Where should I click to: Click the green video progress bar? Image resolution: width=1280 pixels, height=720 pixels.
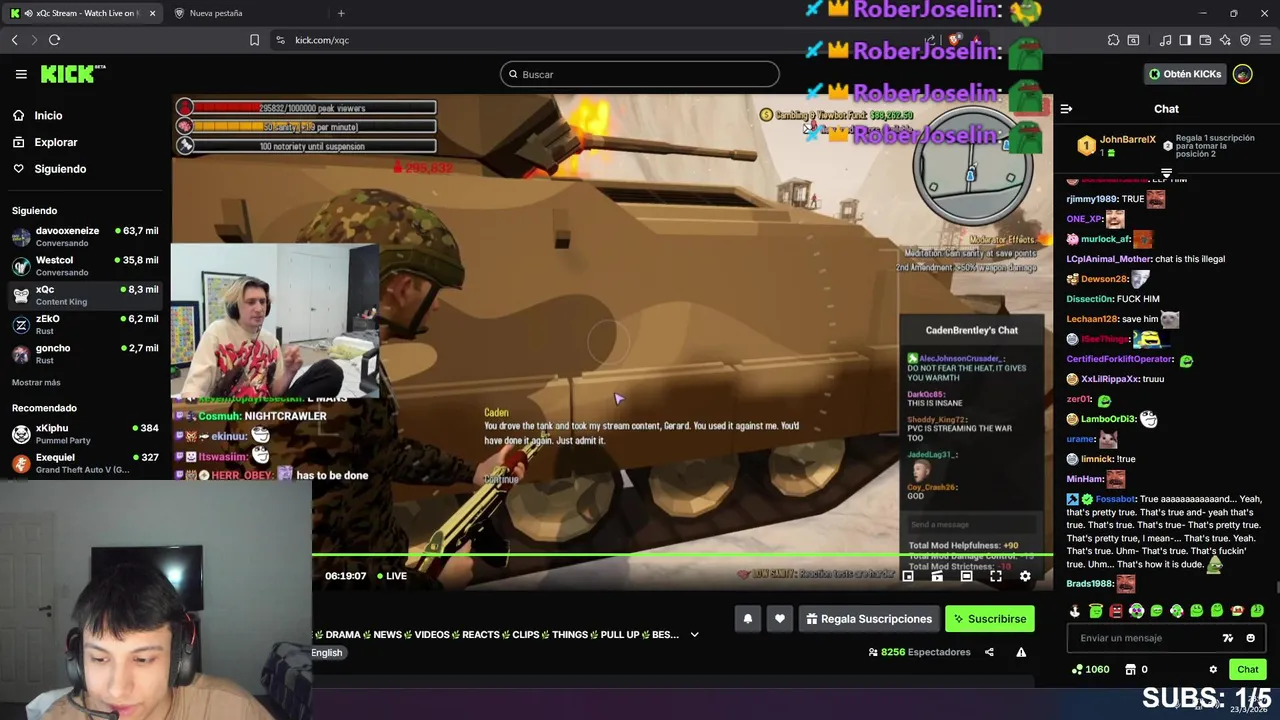682,554
